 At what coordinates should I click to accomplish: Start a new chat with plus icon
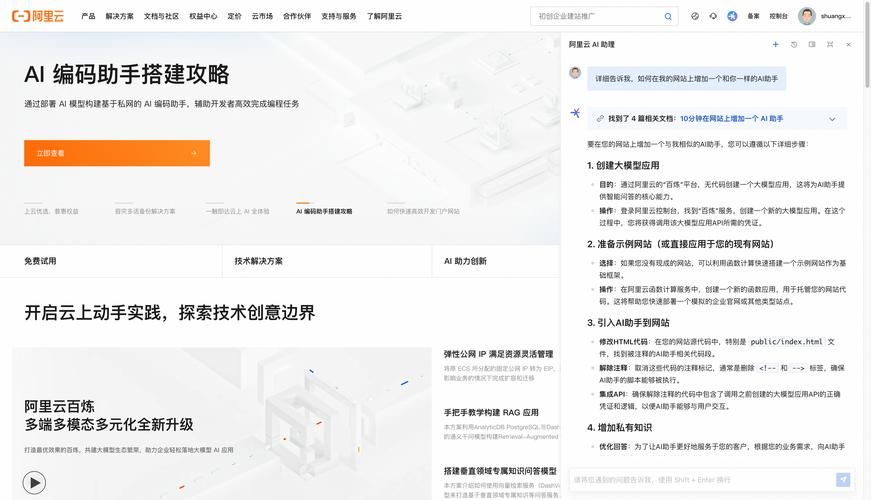coord(775,44)
